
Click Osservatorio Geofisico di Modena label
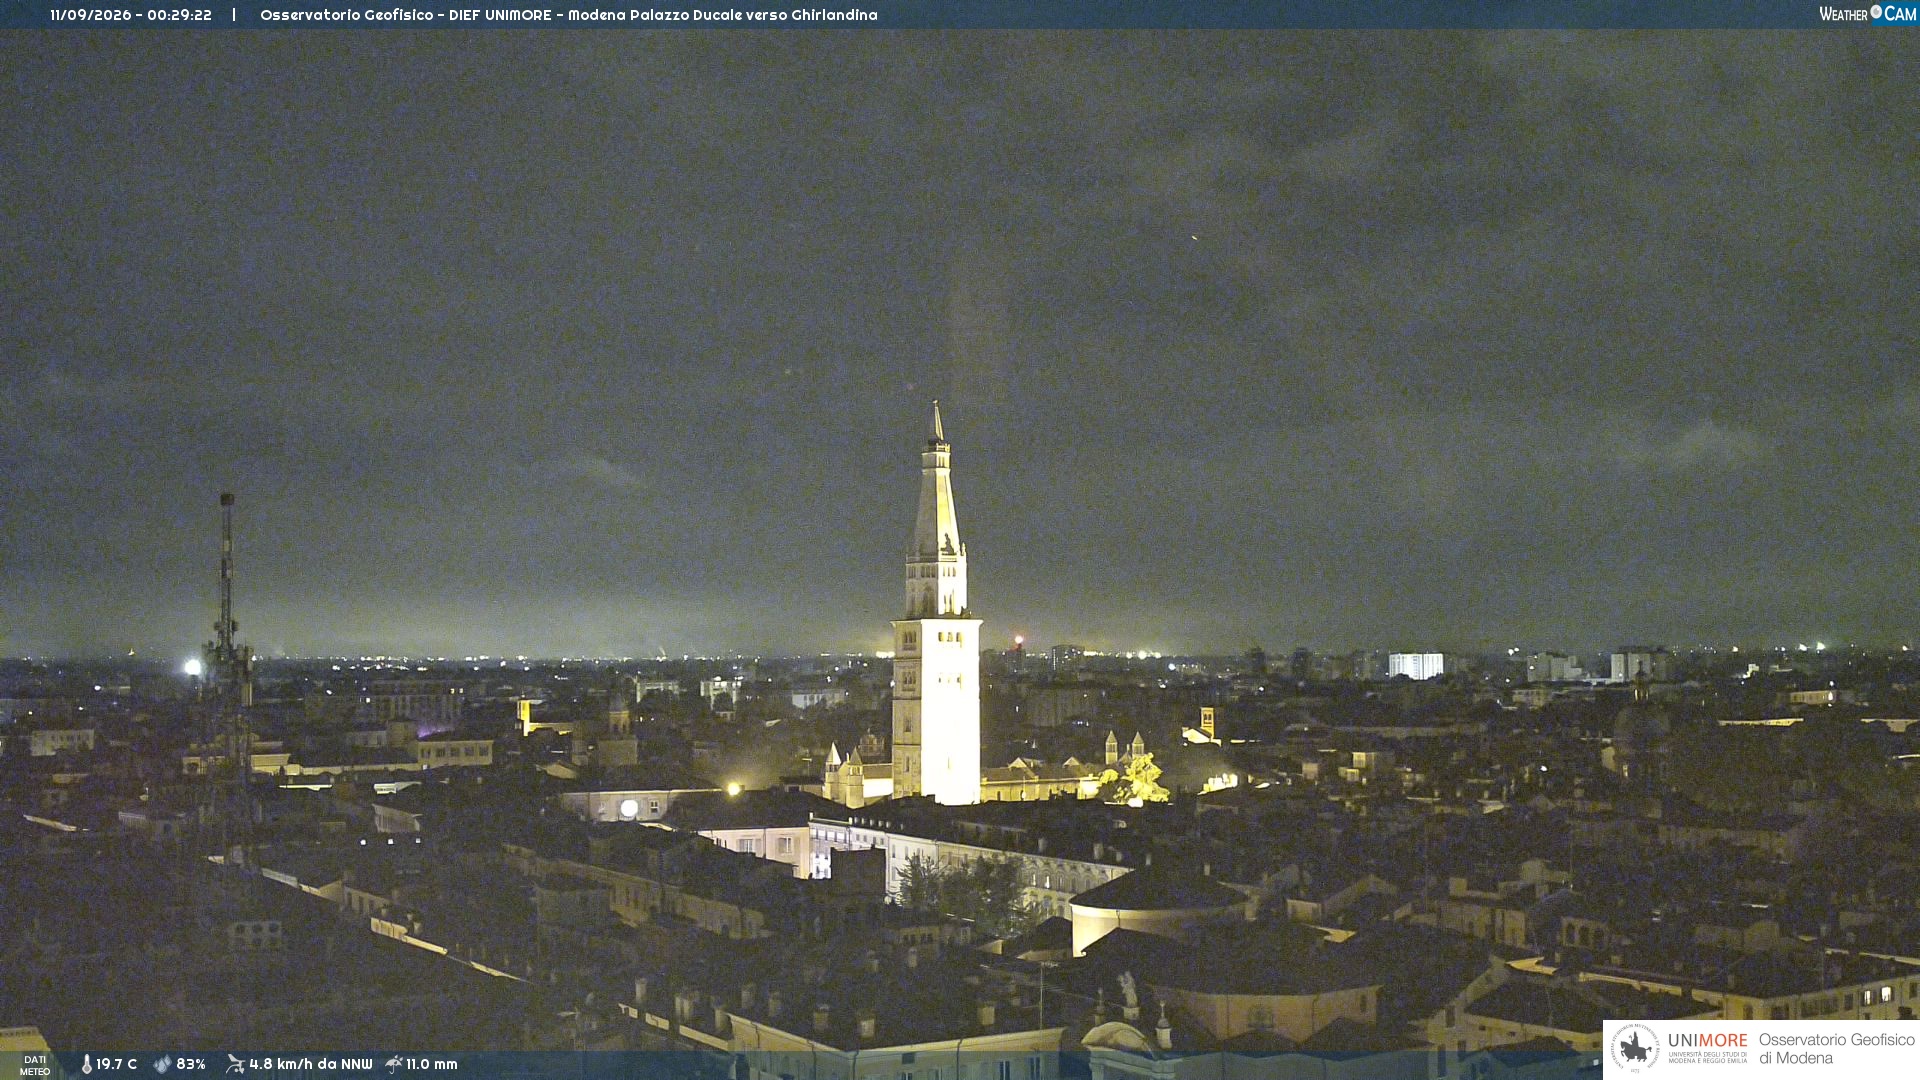tap(1836, 1048)
